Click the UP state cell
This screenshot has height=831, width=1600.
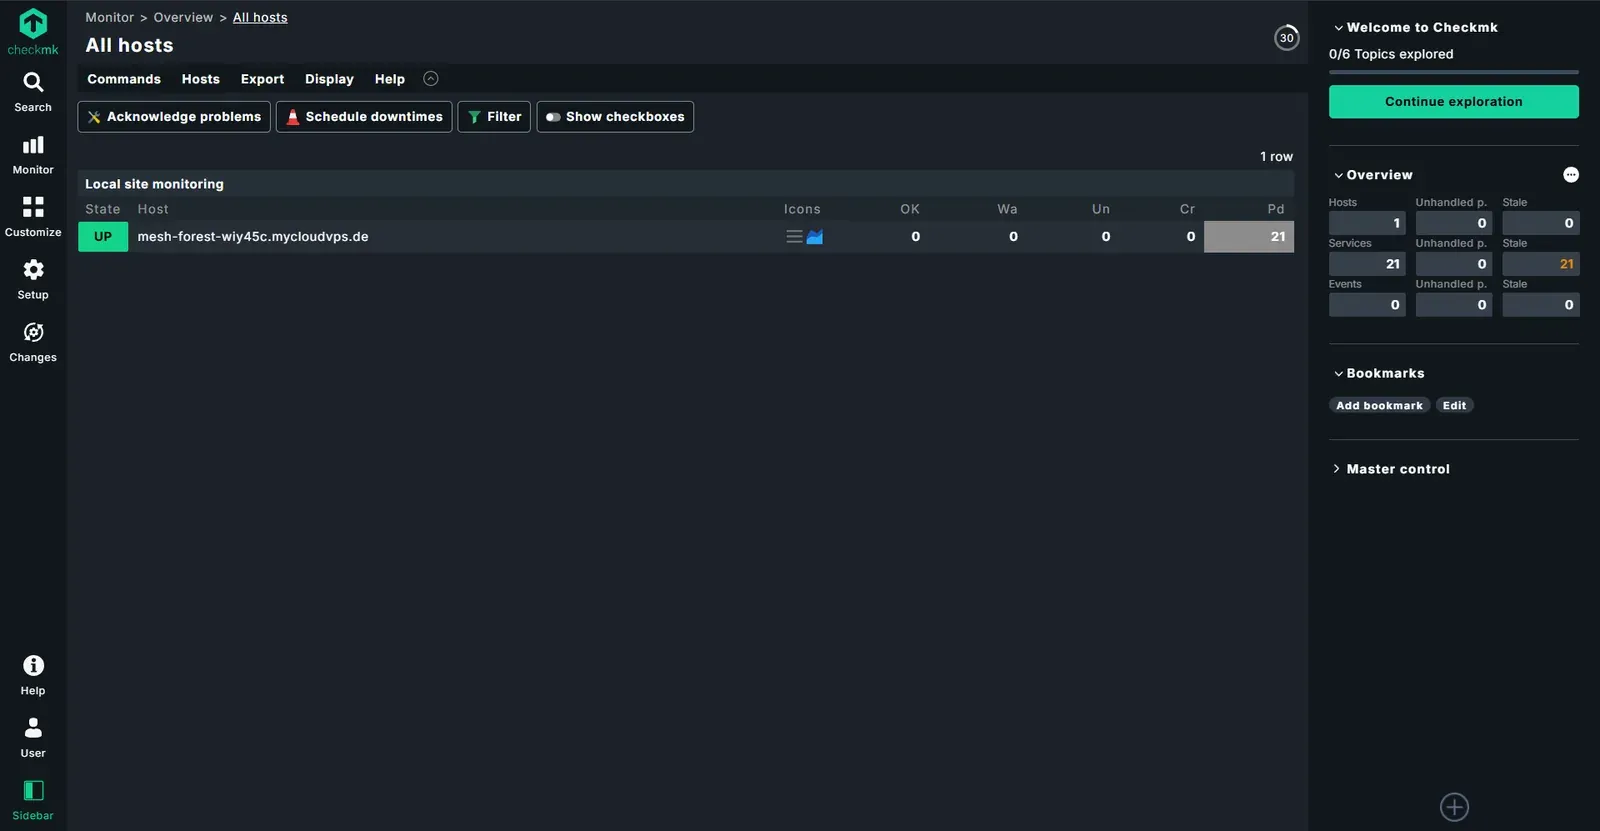[103, 237]
